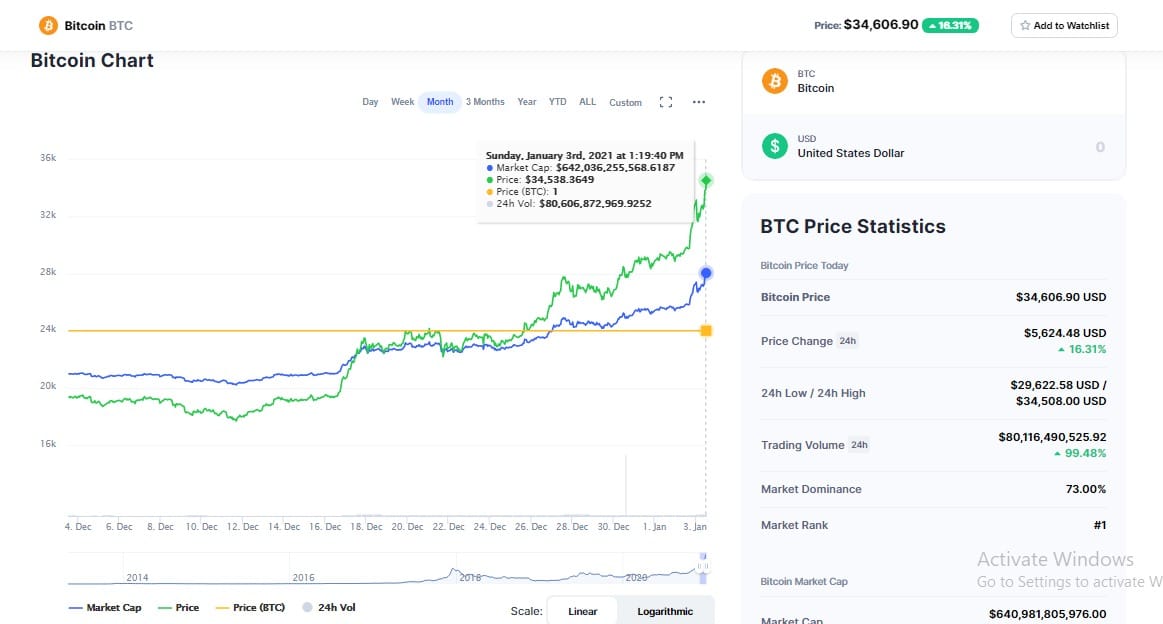Viewport: 1163px width, 624px height.
Task: Select the ALL chart range
Action: (587, 102)
